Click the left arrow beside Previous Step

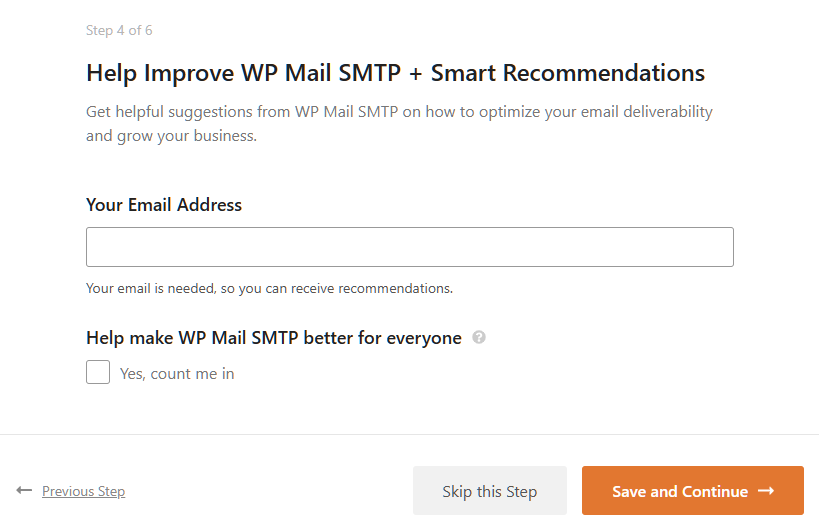(24, 491)
